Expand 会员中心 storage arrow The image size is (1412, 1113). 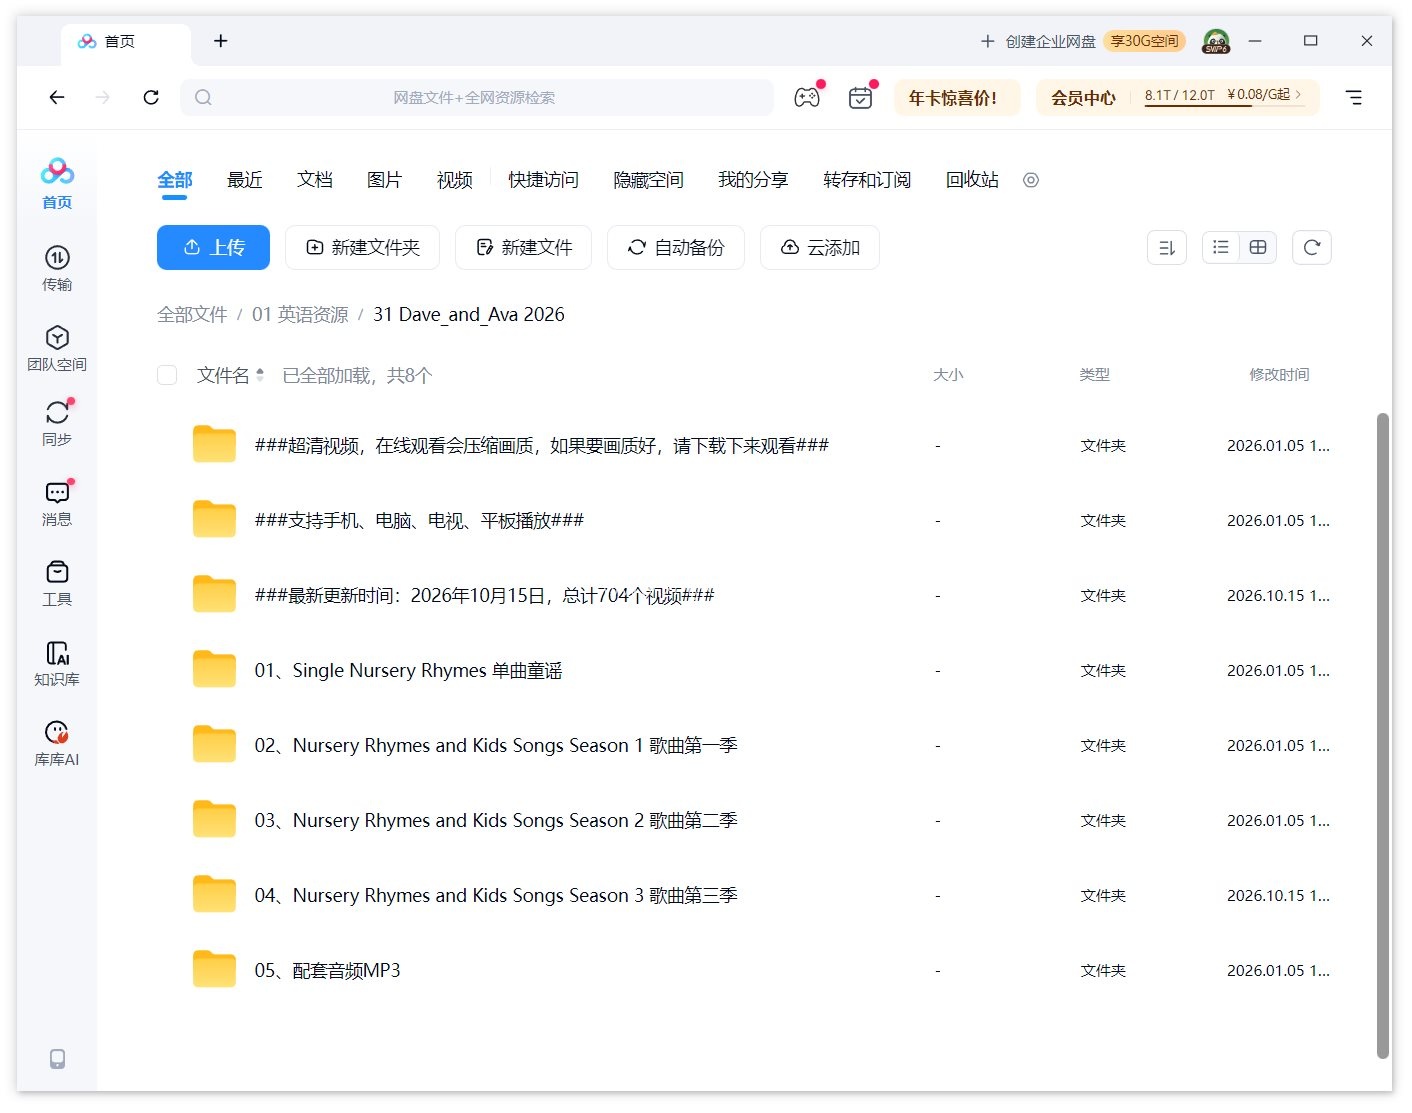[x=1299, y=94]
